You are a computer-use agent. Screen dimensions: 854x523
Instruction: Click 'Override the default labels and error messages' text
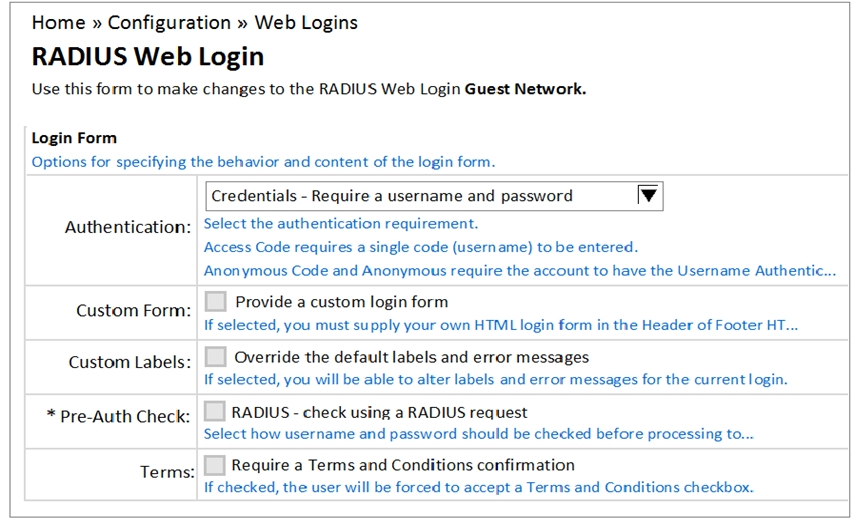(x=412, y=357)
